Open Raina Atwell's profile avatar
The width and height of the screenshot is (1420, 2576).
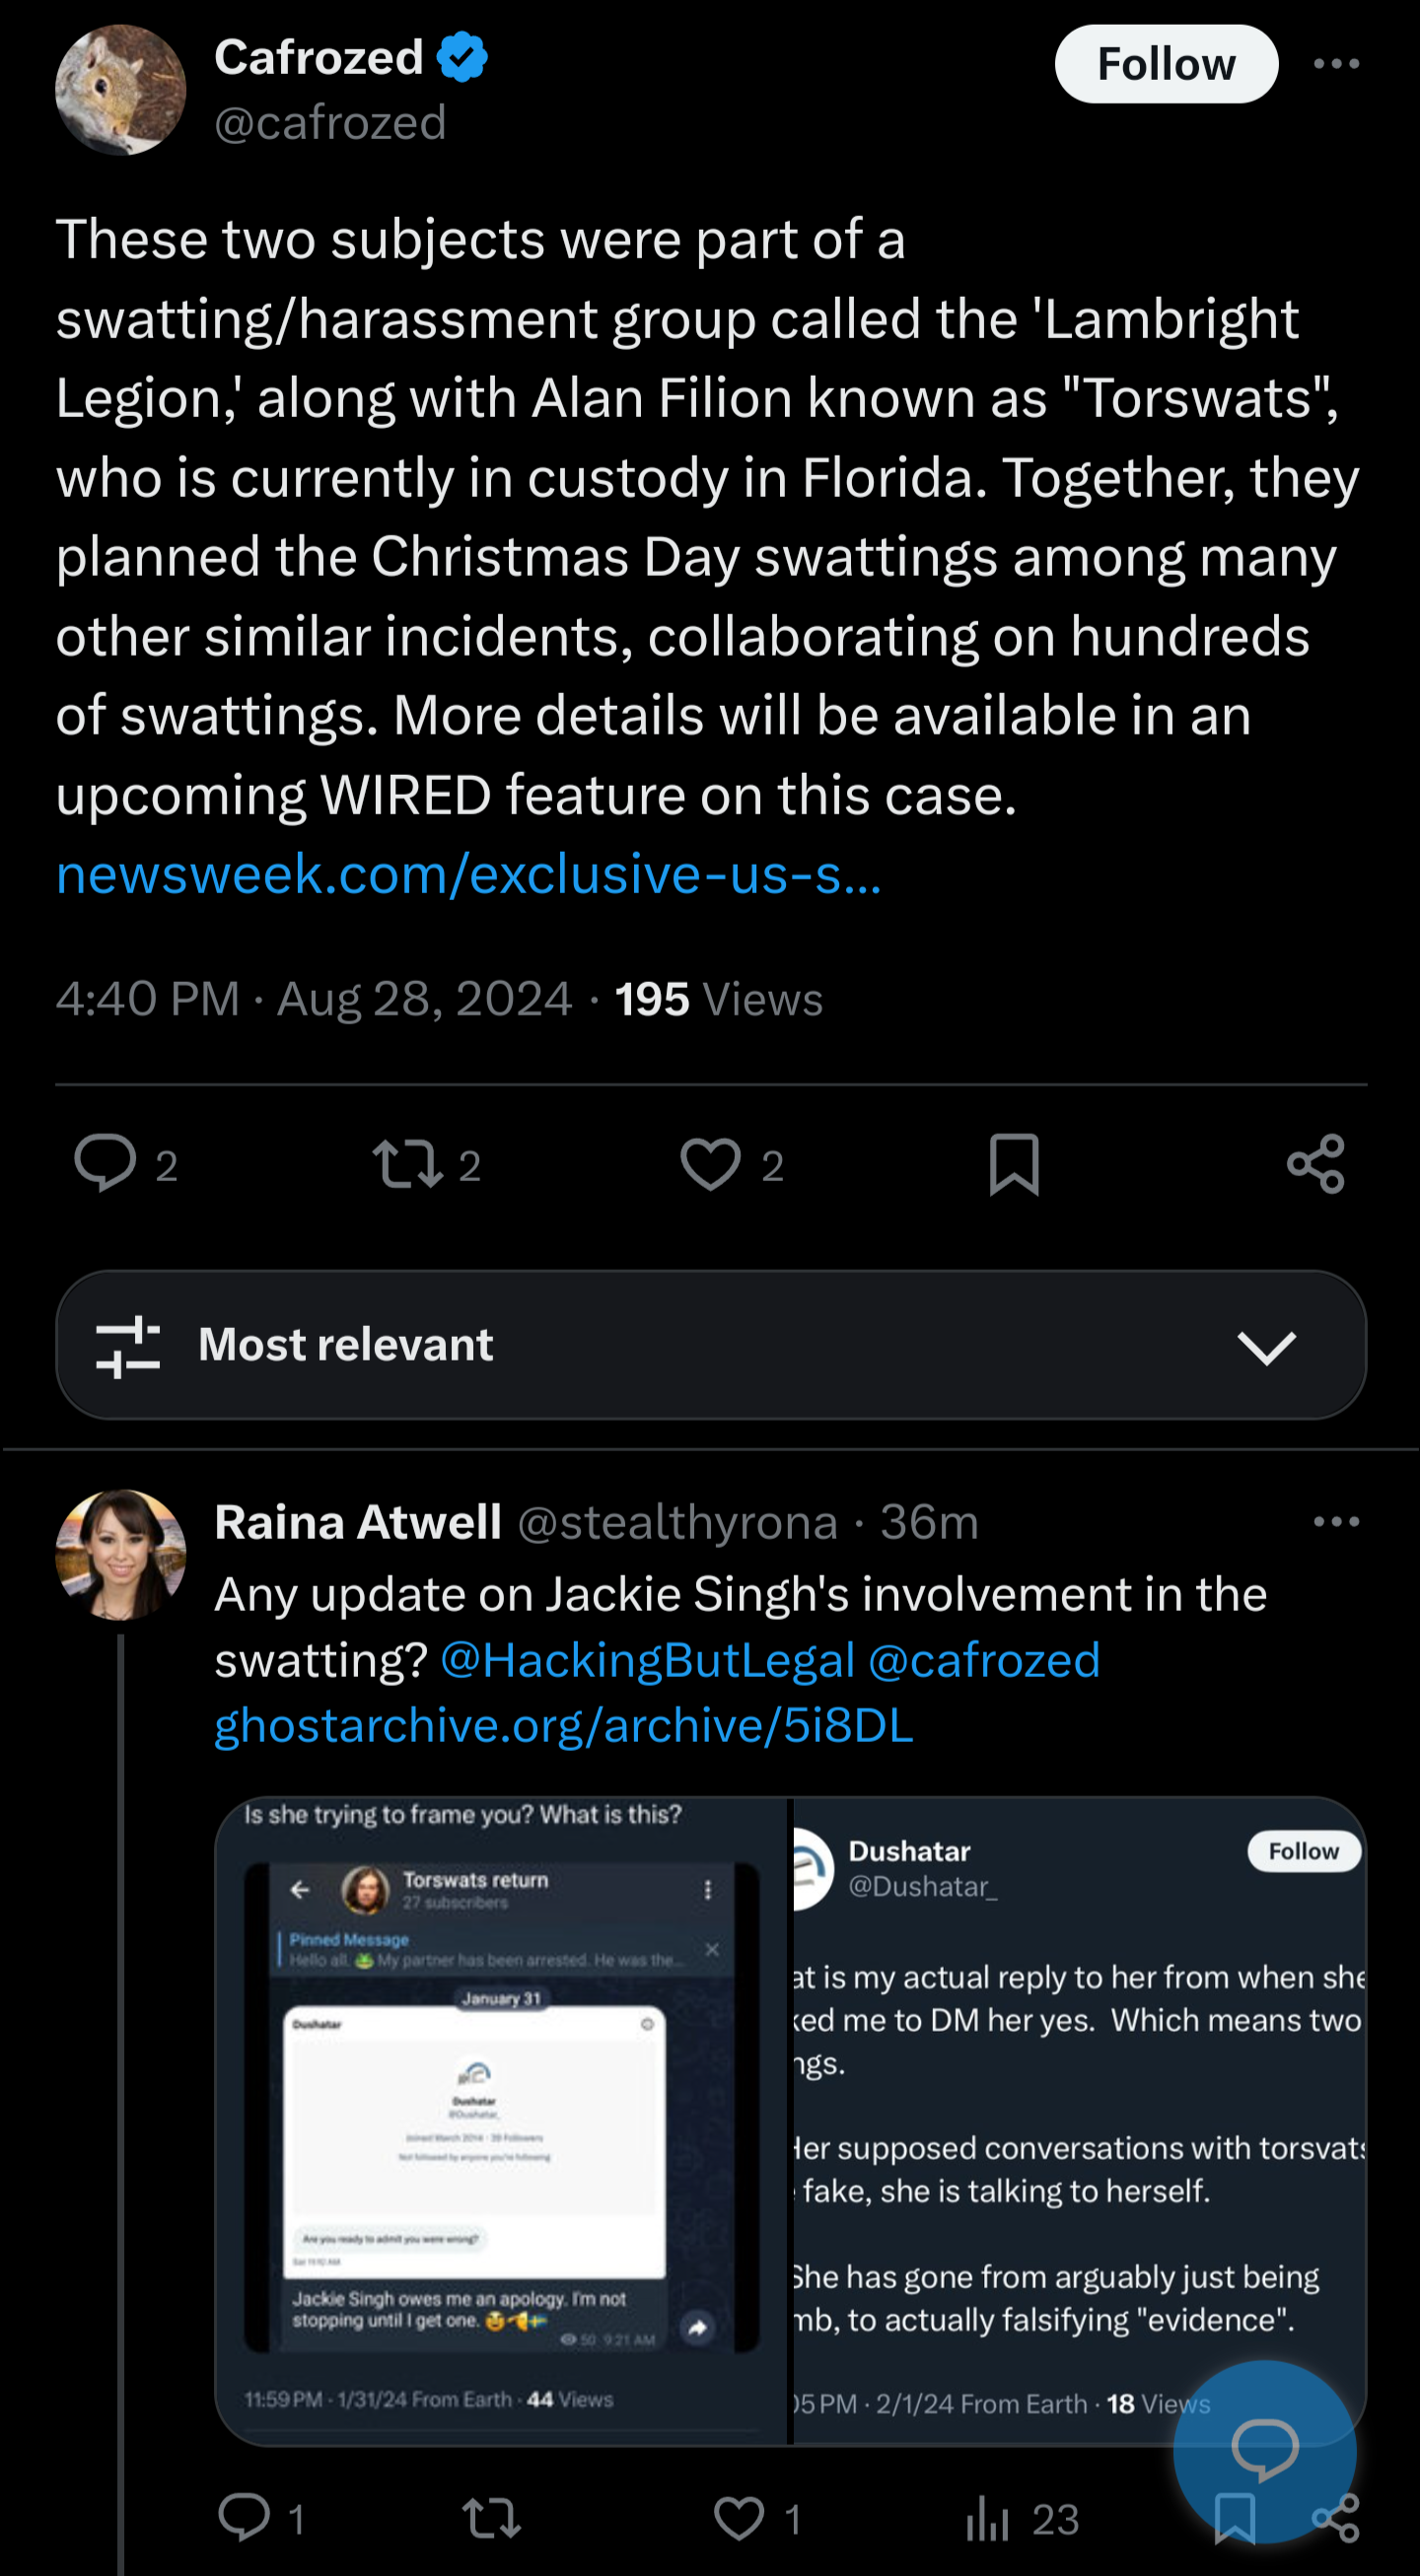[120, 1555]
